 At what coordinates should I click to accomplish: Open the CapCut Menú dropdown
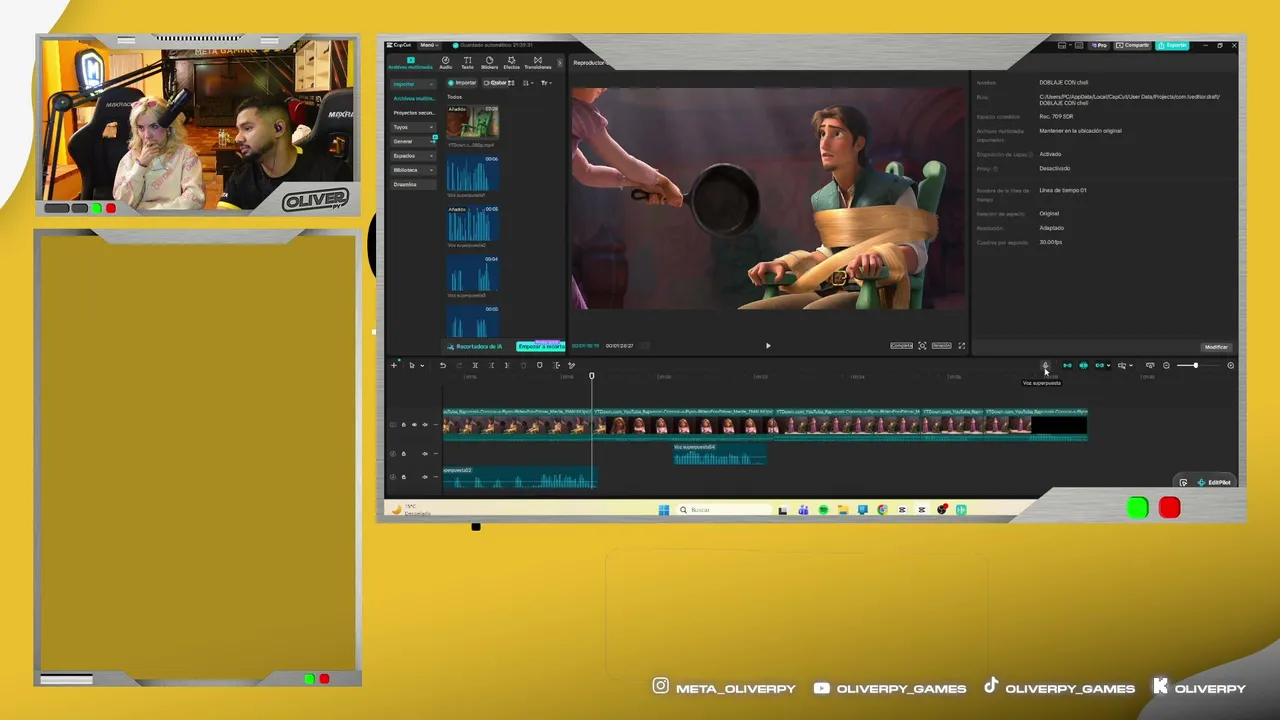(428, 45)
